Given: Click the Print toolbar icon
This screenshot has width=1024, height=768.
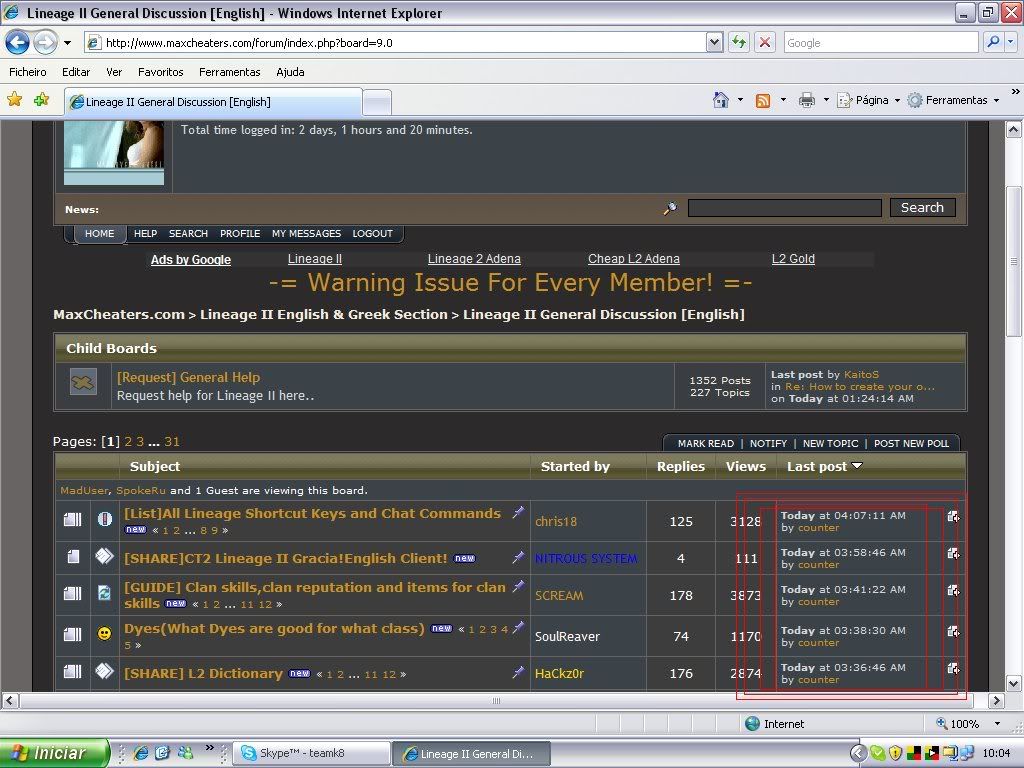Looking at the screenshot, I should [807, 100].
